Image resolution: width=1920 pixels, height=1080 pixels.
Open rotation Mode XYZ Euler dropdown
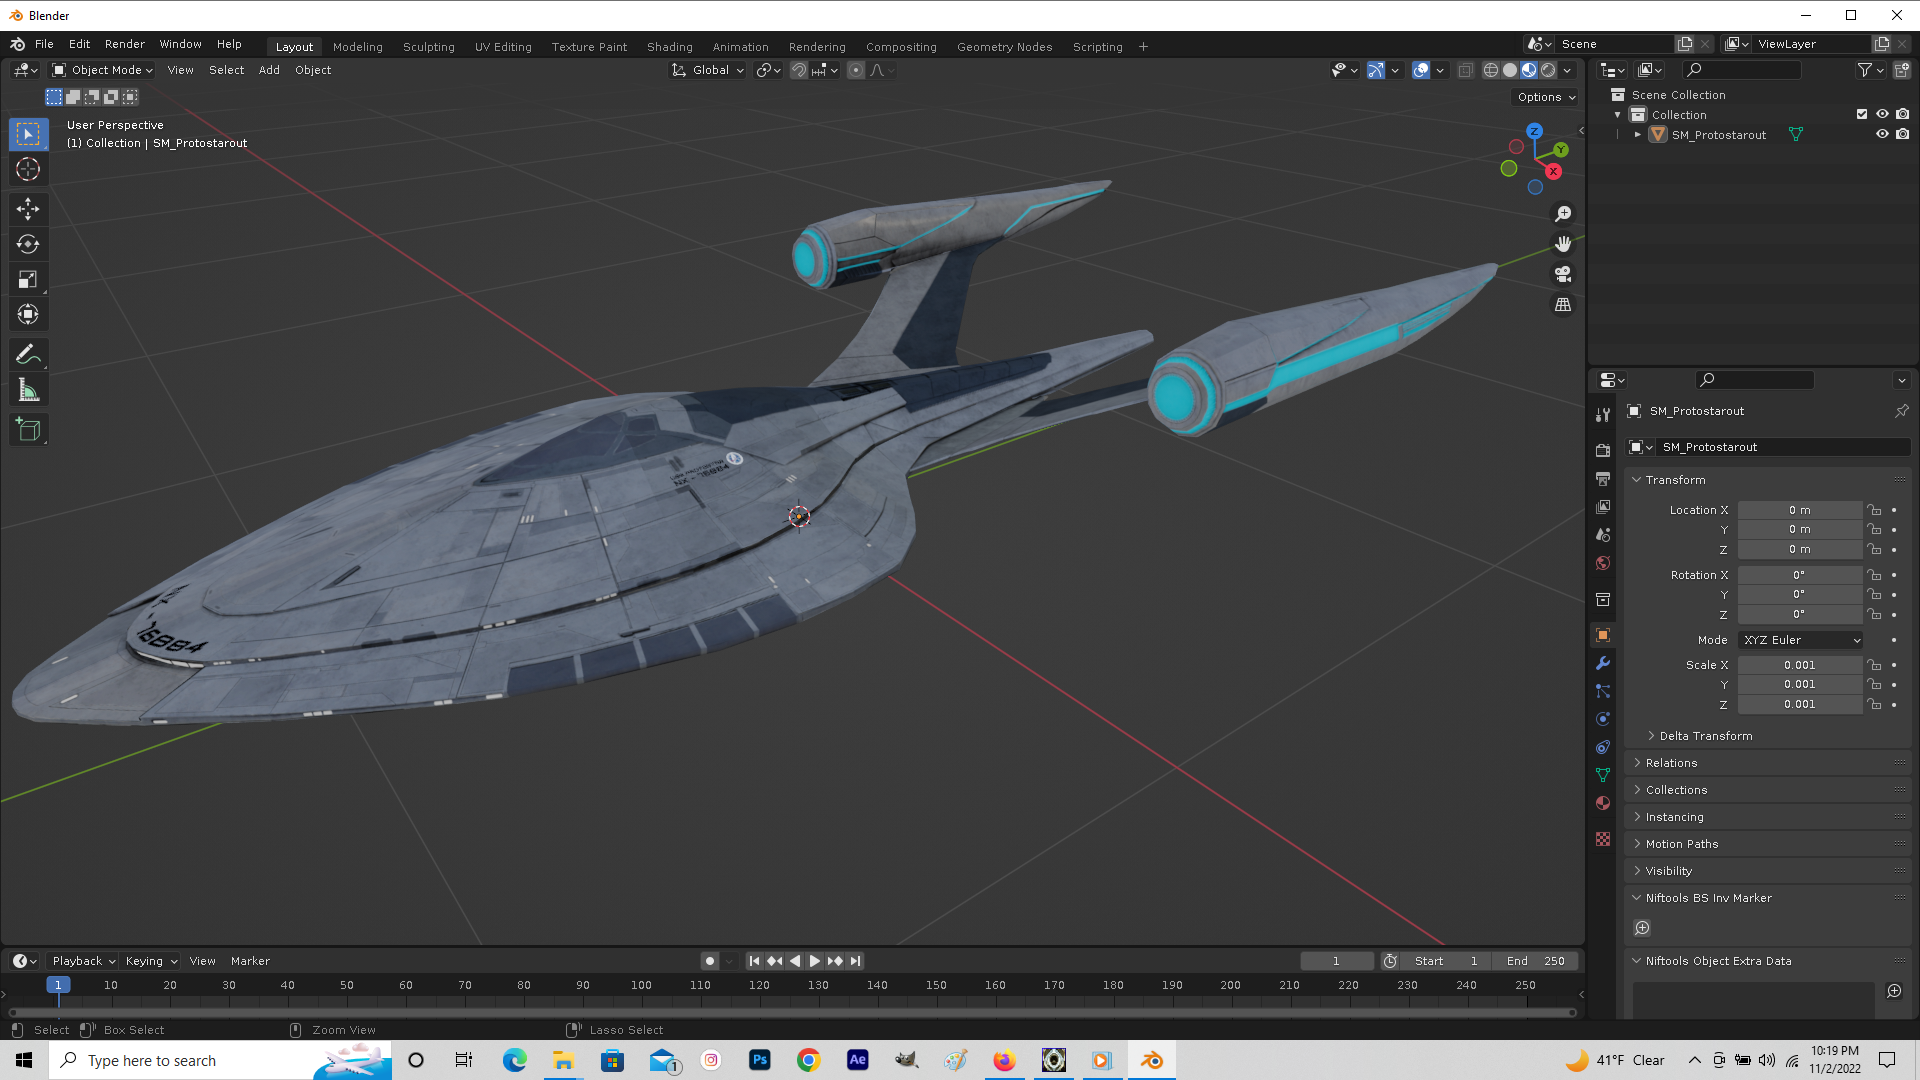[1801, 640]
